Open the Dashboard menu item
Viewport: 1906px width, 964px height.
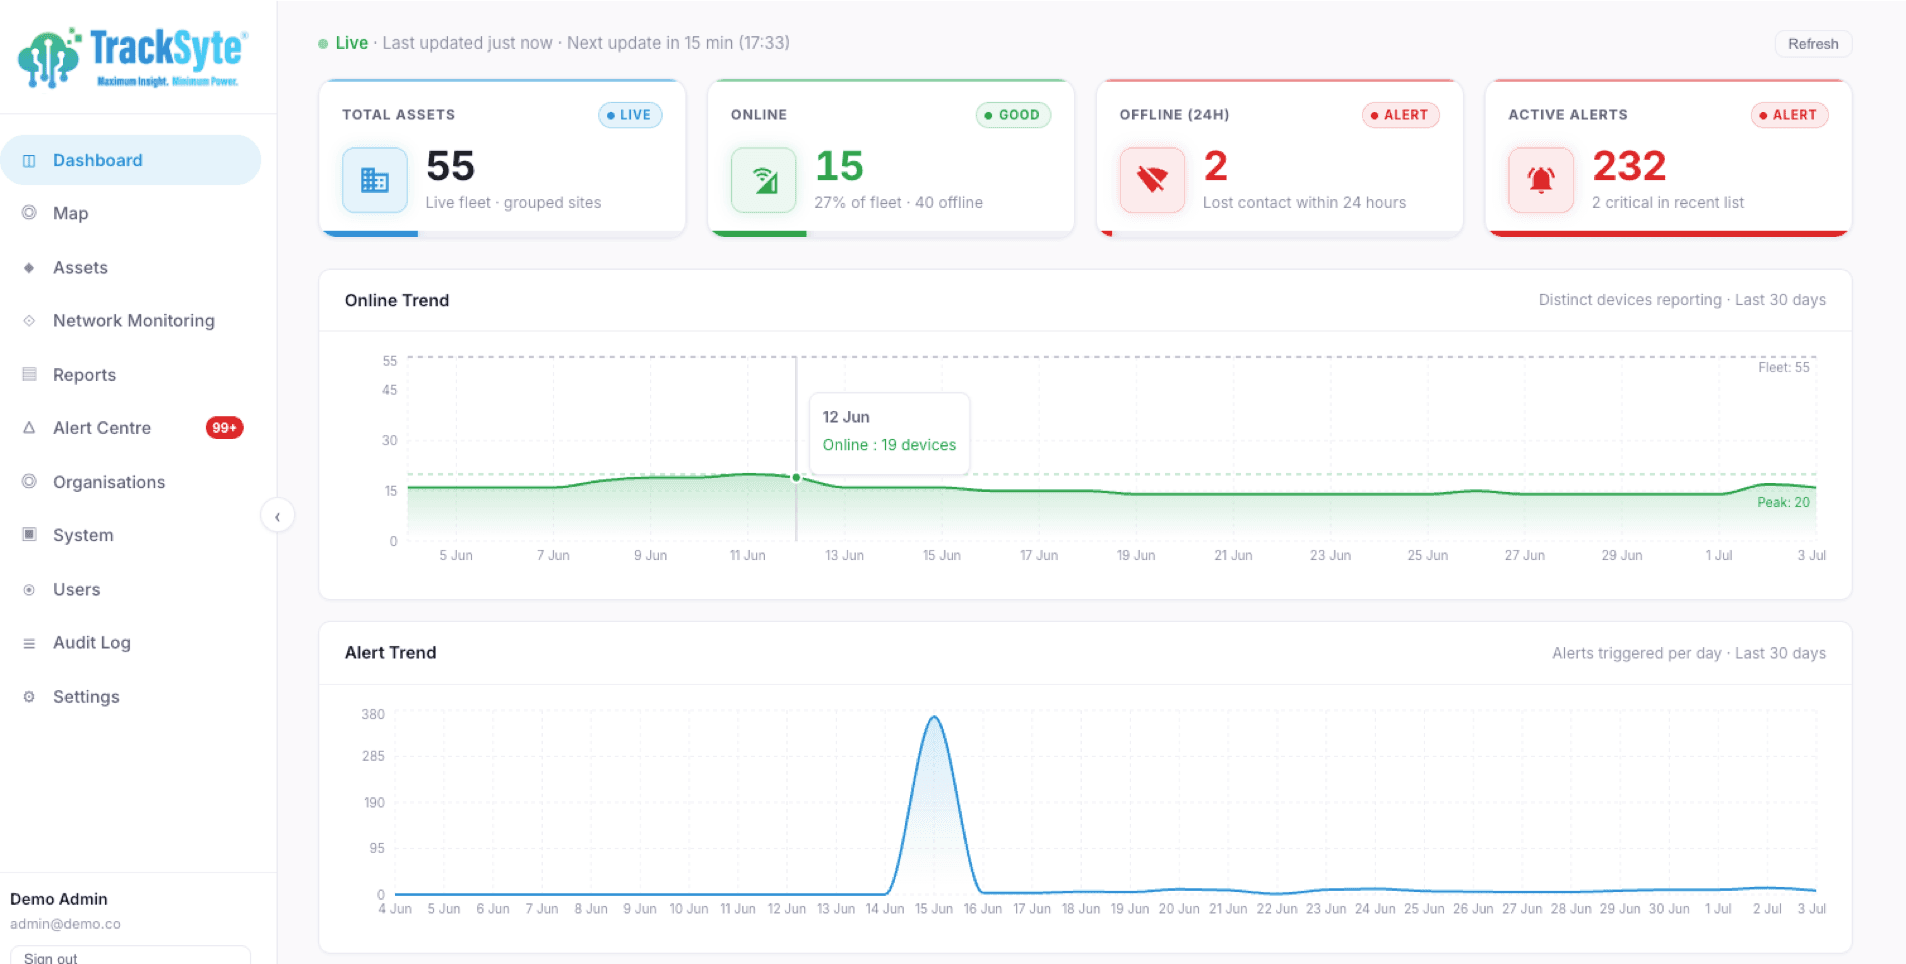131,160
